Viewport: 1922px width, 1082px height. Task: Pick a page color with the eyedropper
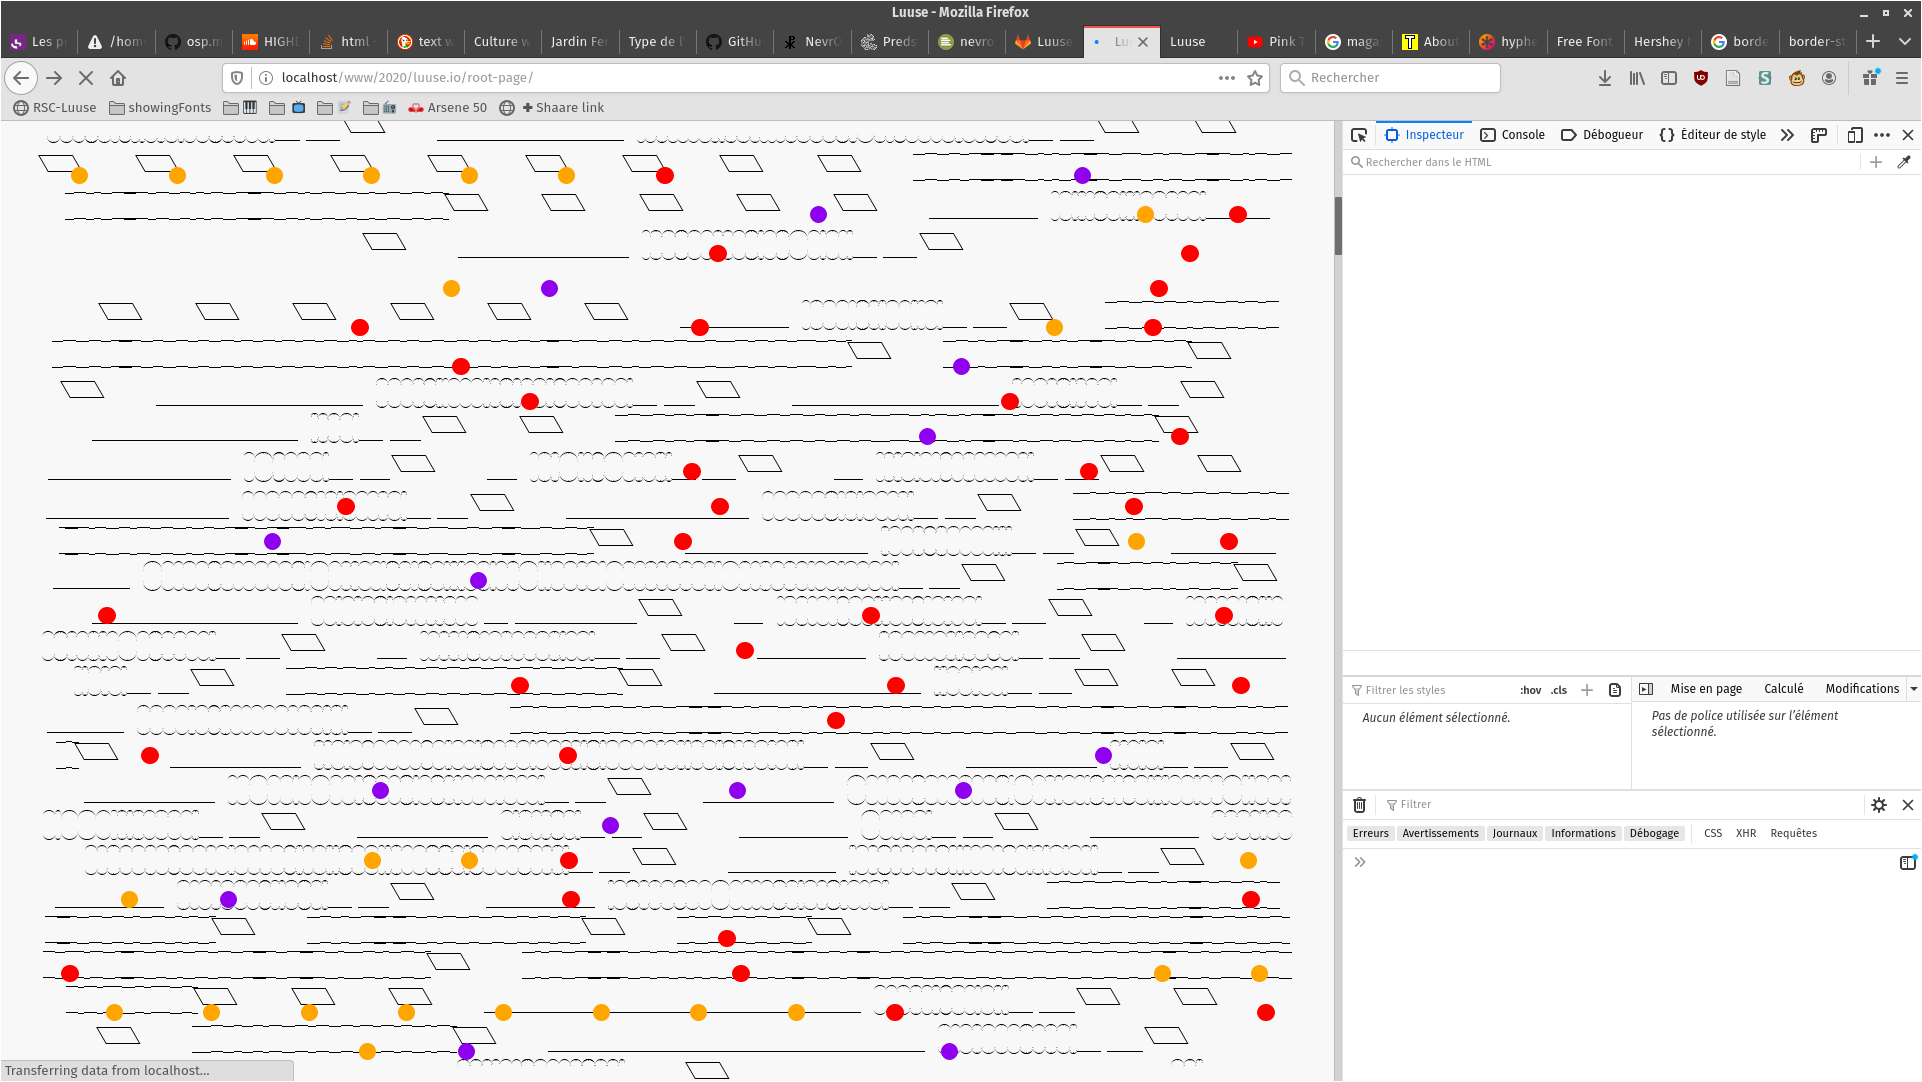point(1904,162)
